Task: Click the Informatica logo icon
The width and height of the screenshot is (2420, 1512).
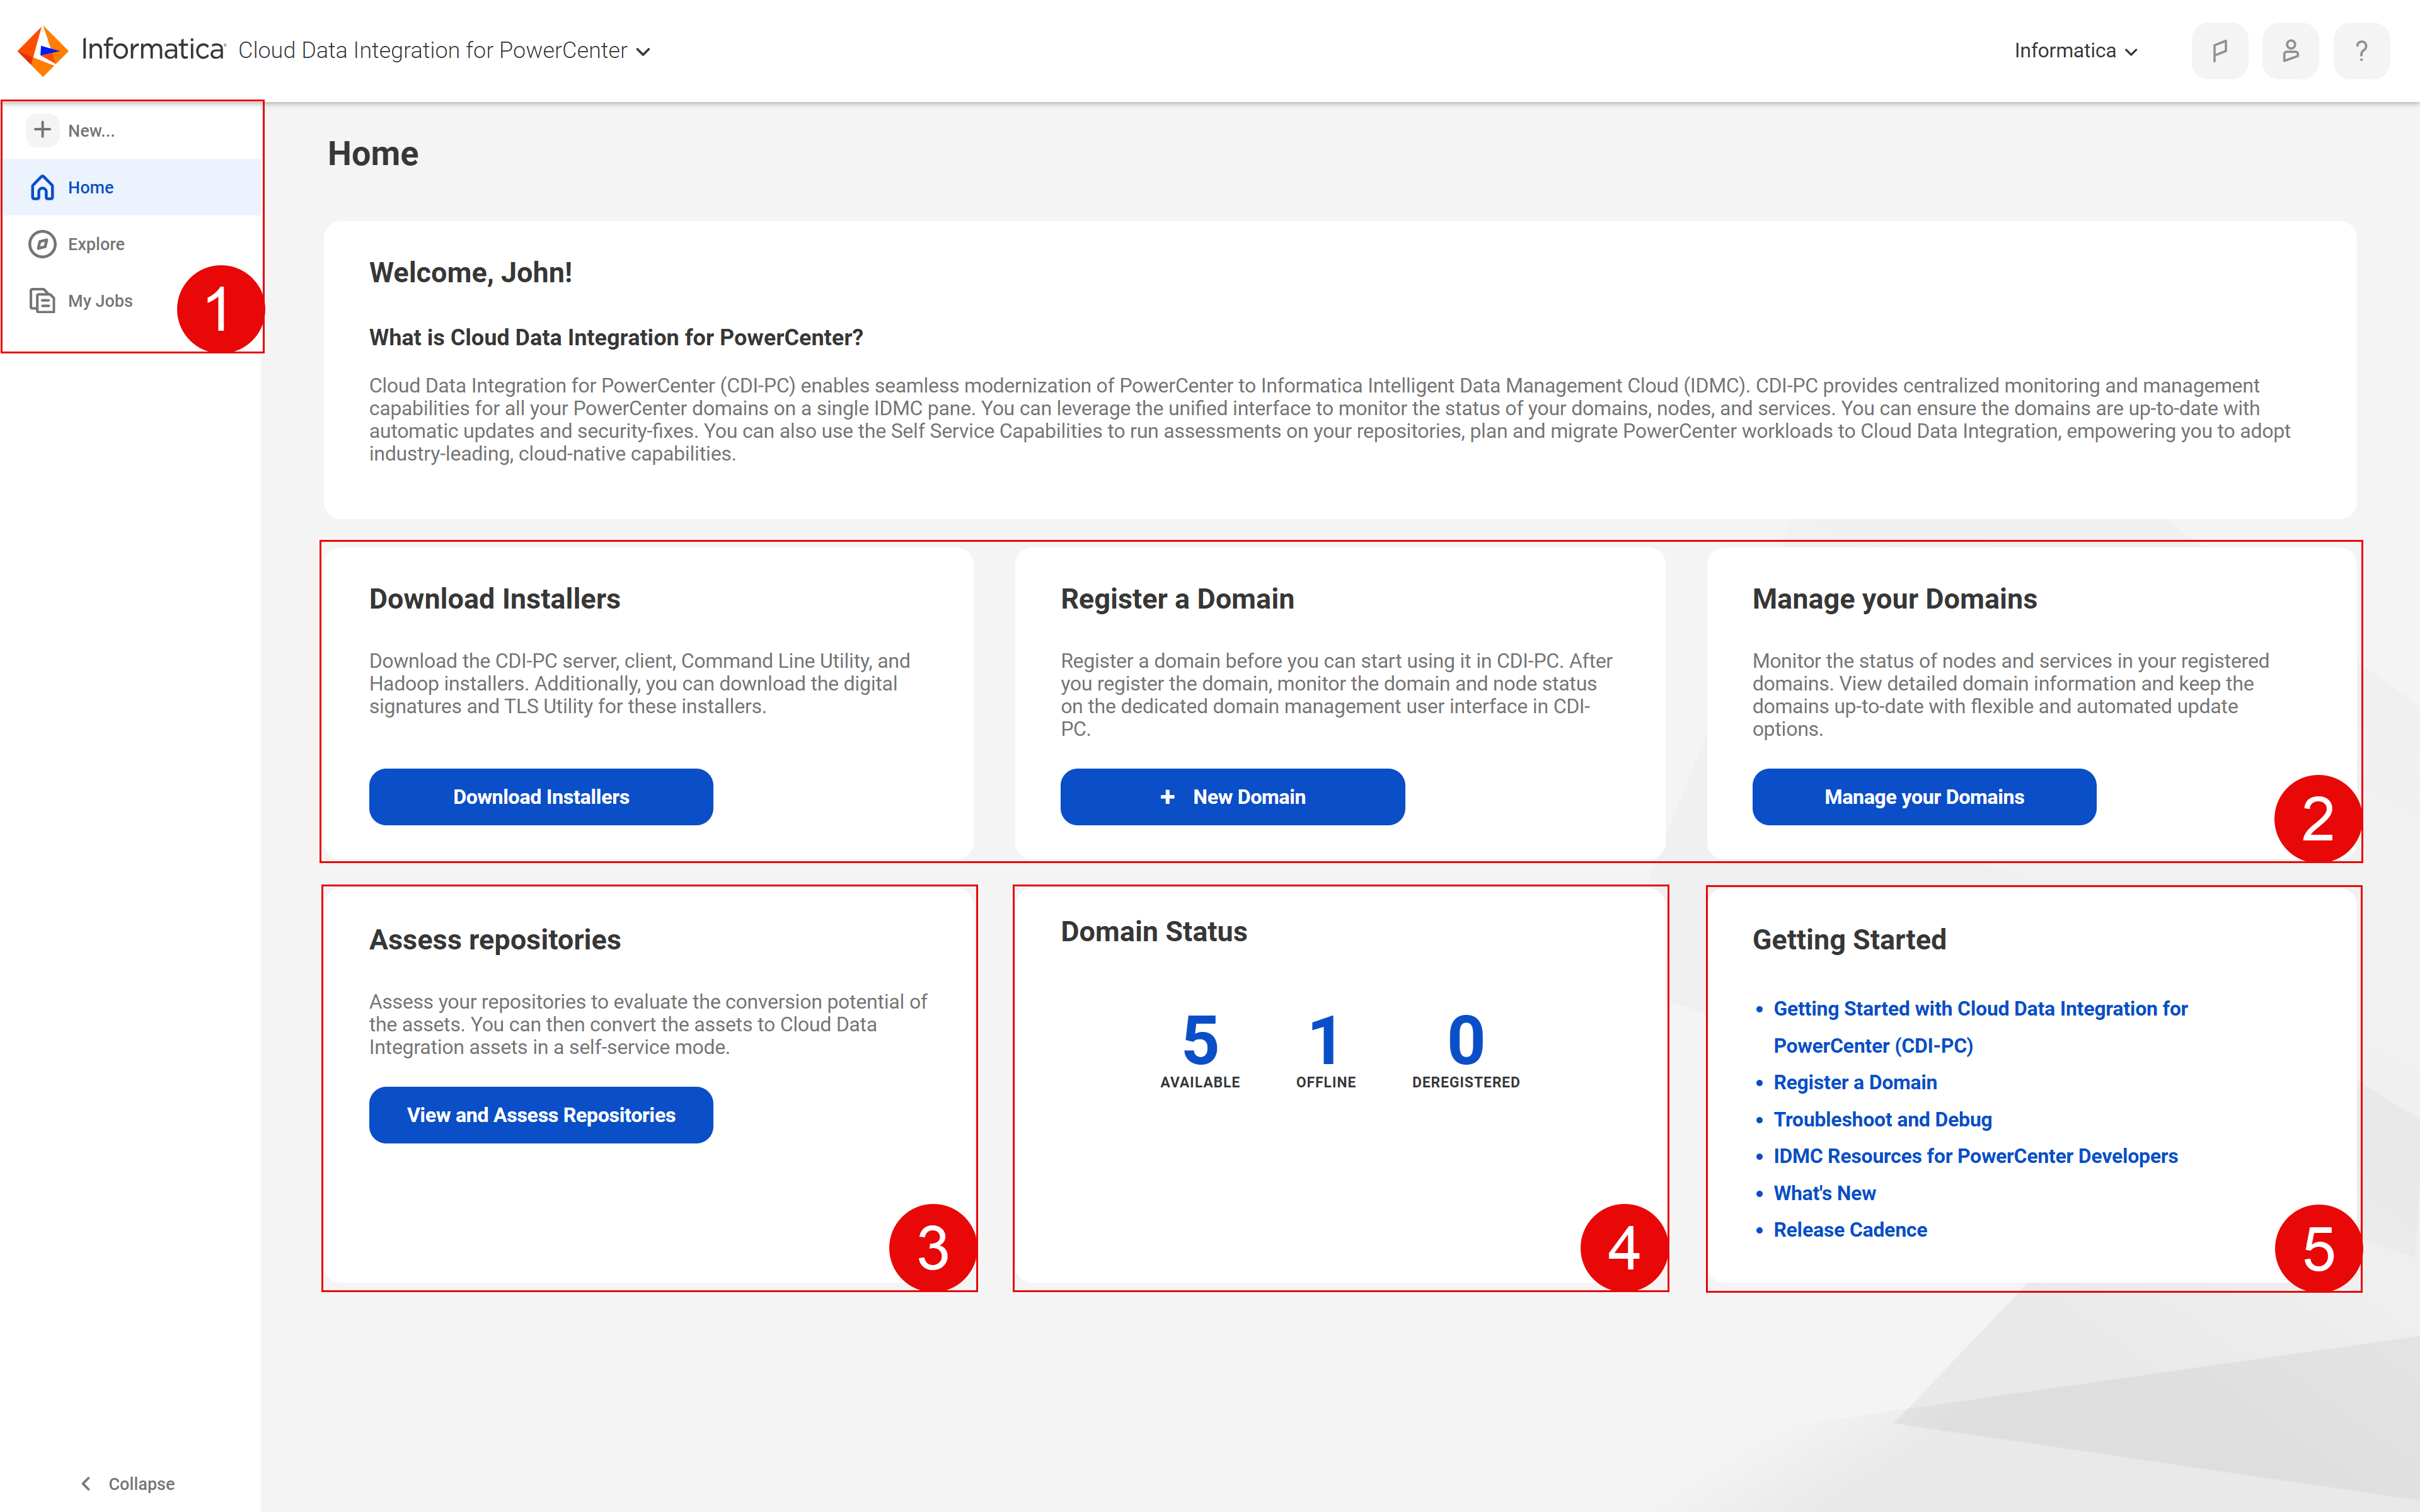Action: click(x=43, y=50)
